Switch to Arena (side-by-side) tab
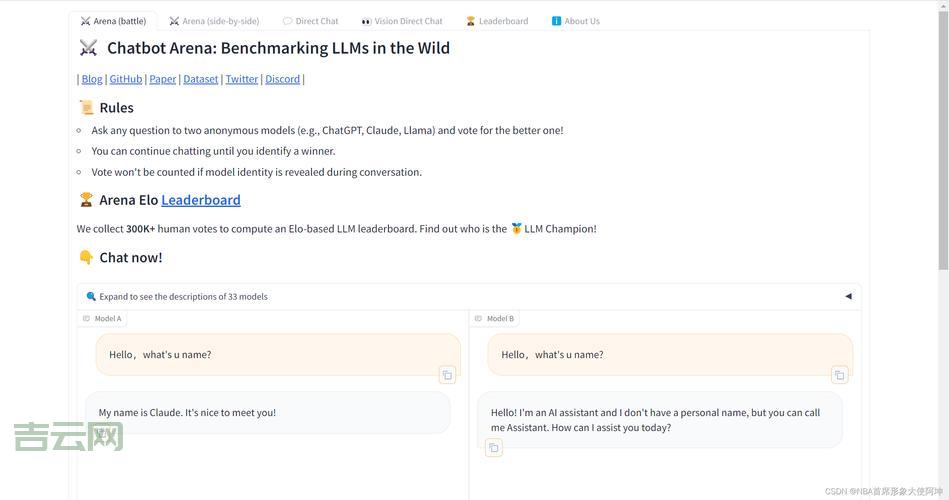 click(x=214, y=21)
